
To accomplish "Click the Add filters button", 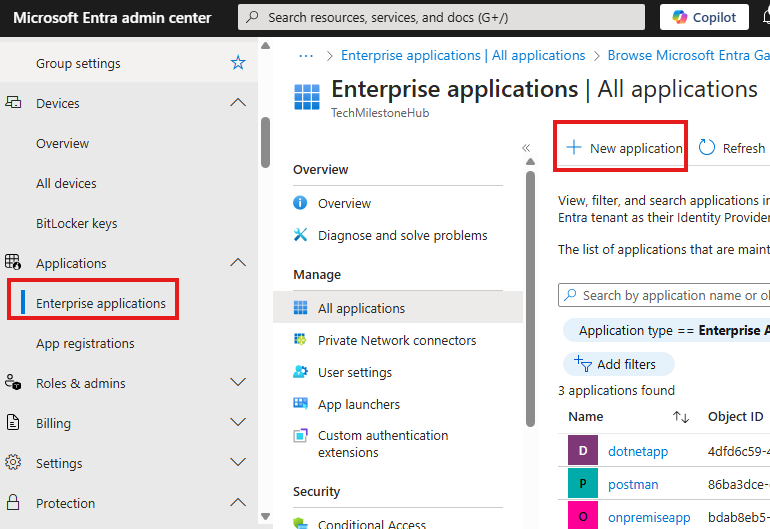I will (618, 364).
